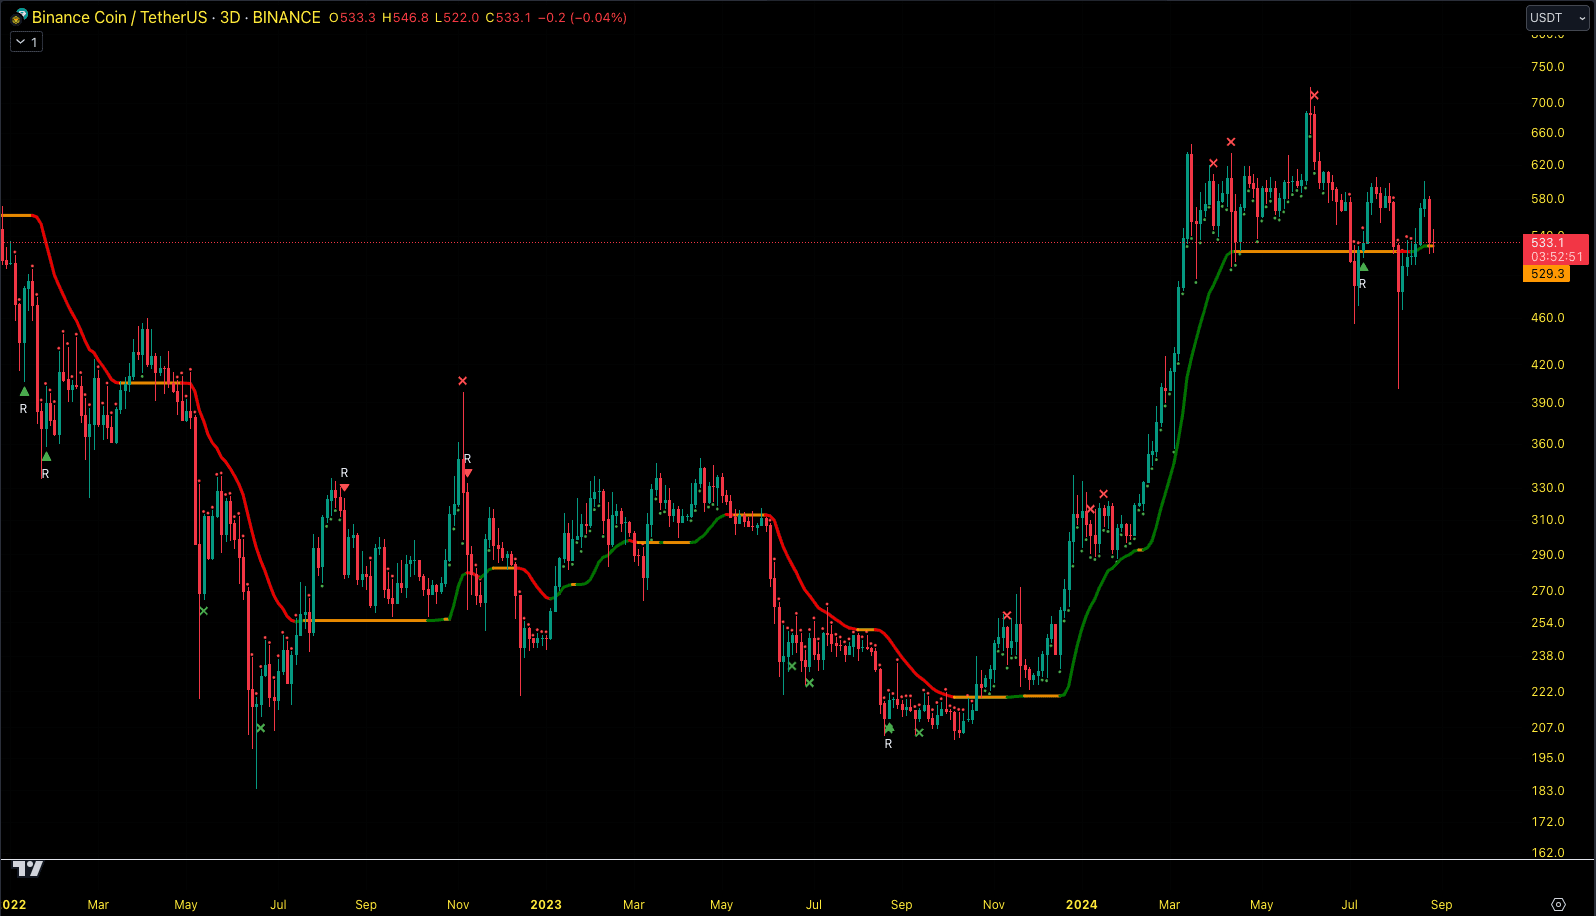Click the open value O533.3
This screenshot has width=1596, height=916.
[352, 18]
